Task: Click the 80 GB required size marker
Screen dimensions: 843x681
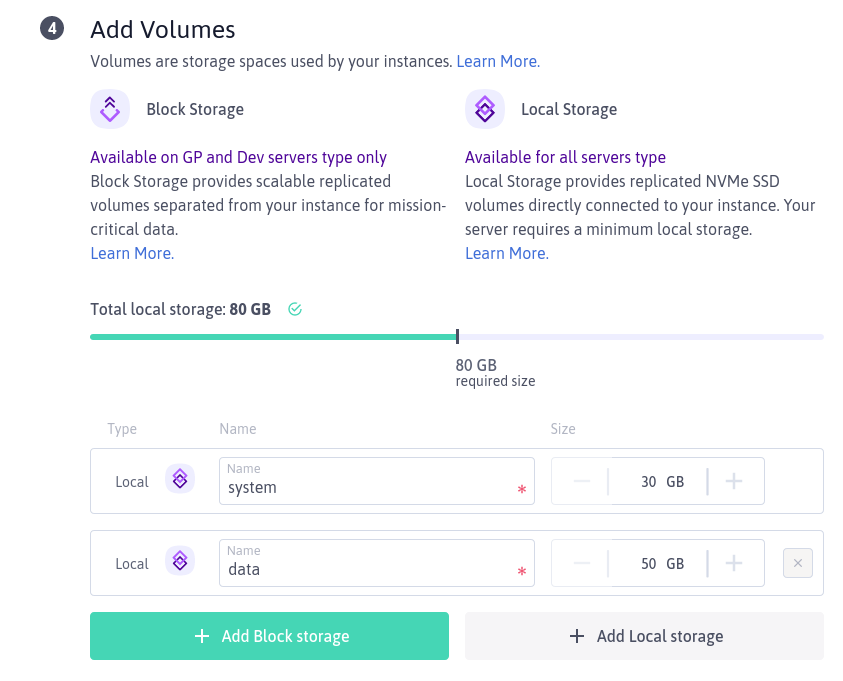Action: (457, 337)
